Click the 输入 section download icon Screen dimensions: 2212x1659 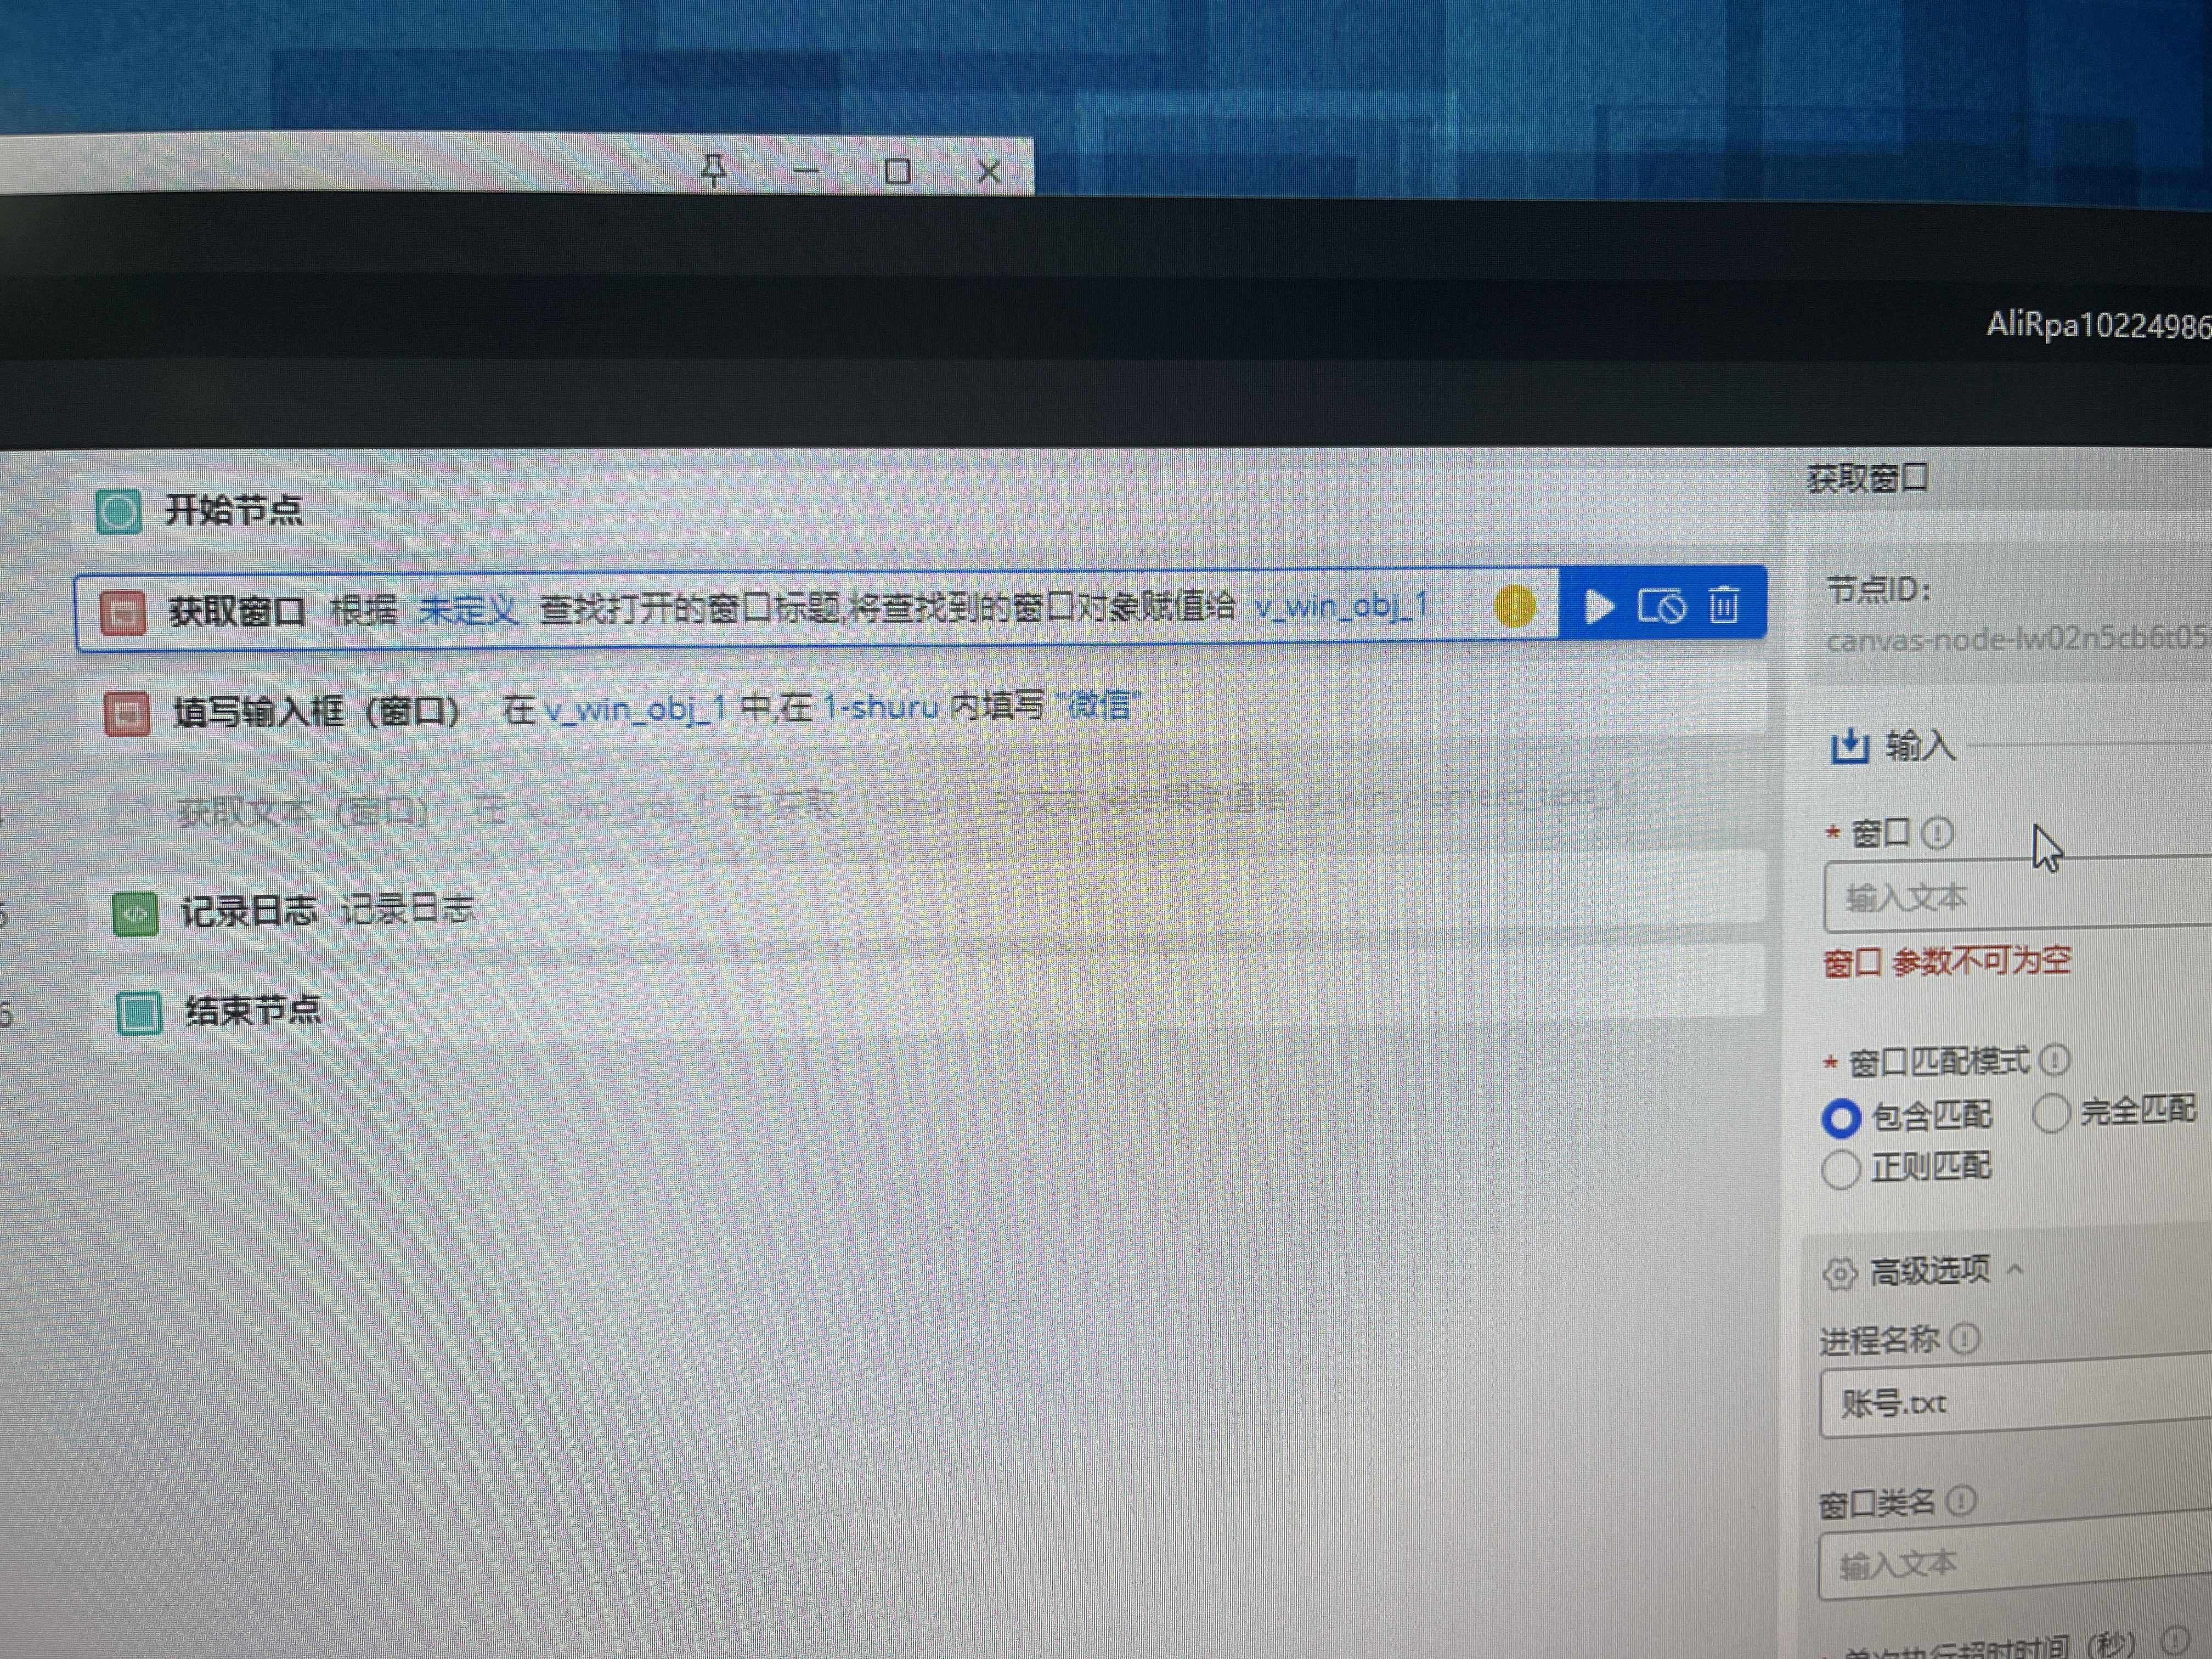click(x=1849, y=746)
